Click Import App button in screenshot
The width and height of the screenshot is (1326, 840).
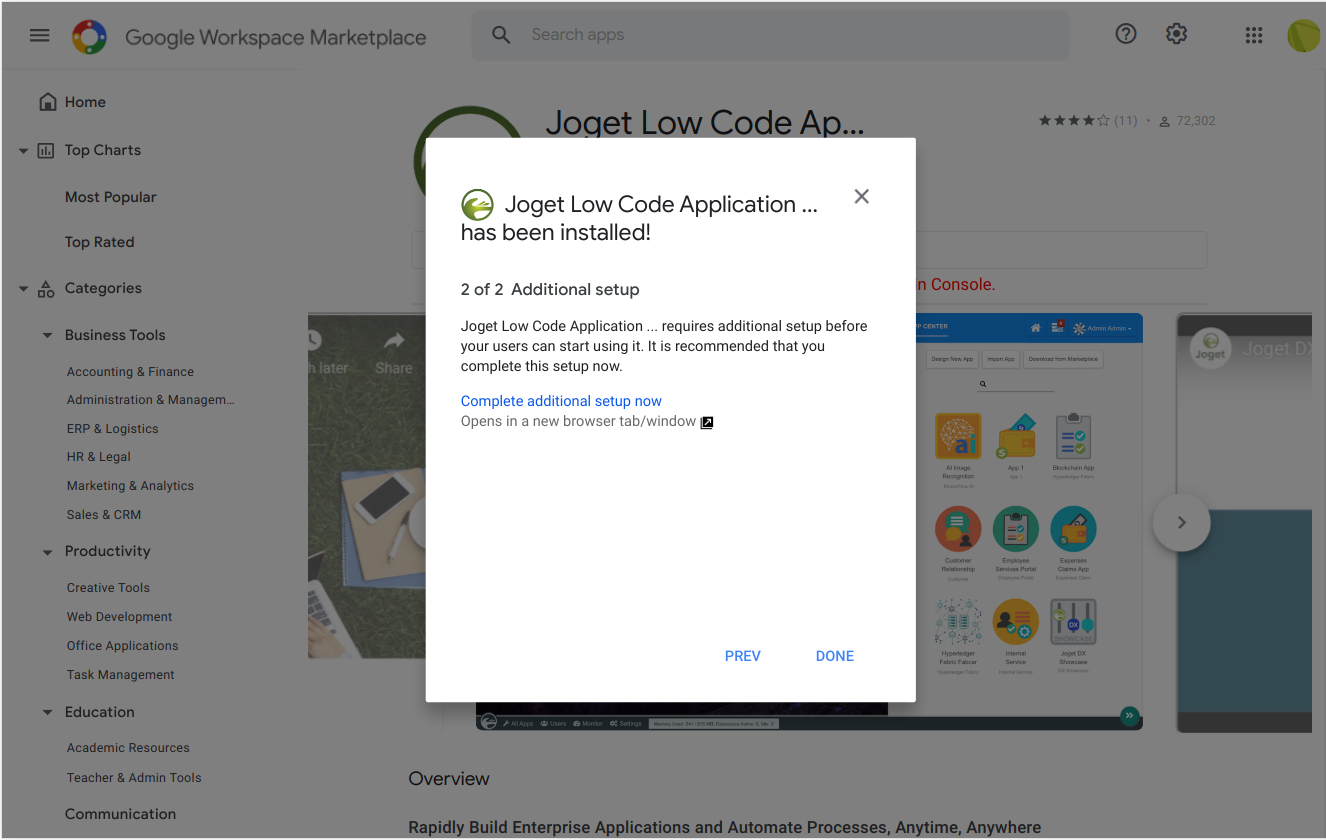[x=1001, y=359]
